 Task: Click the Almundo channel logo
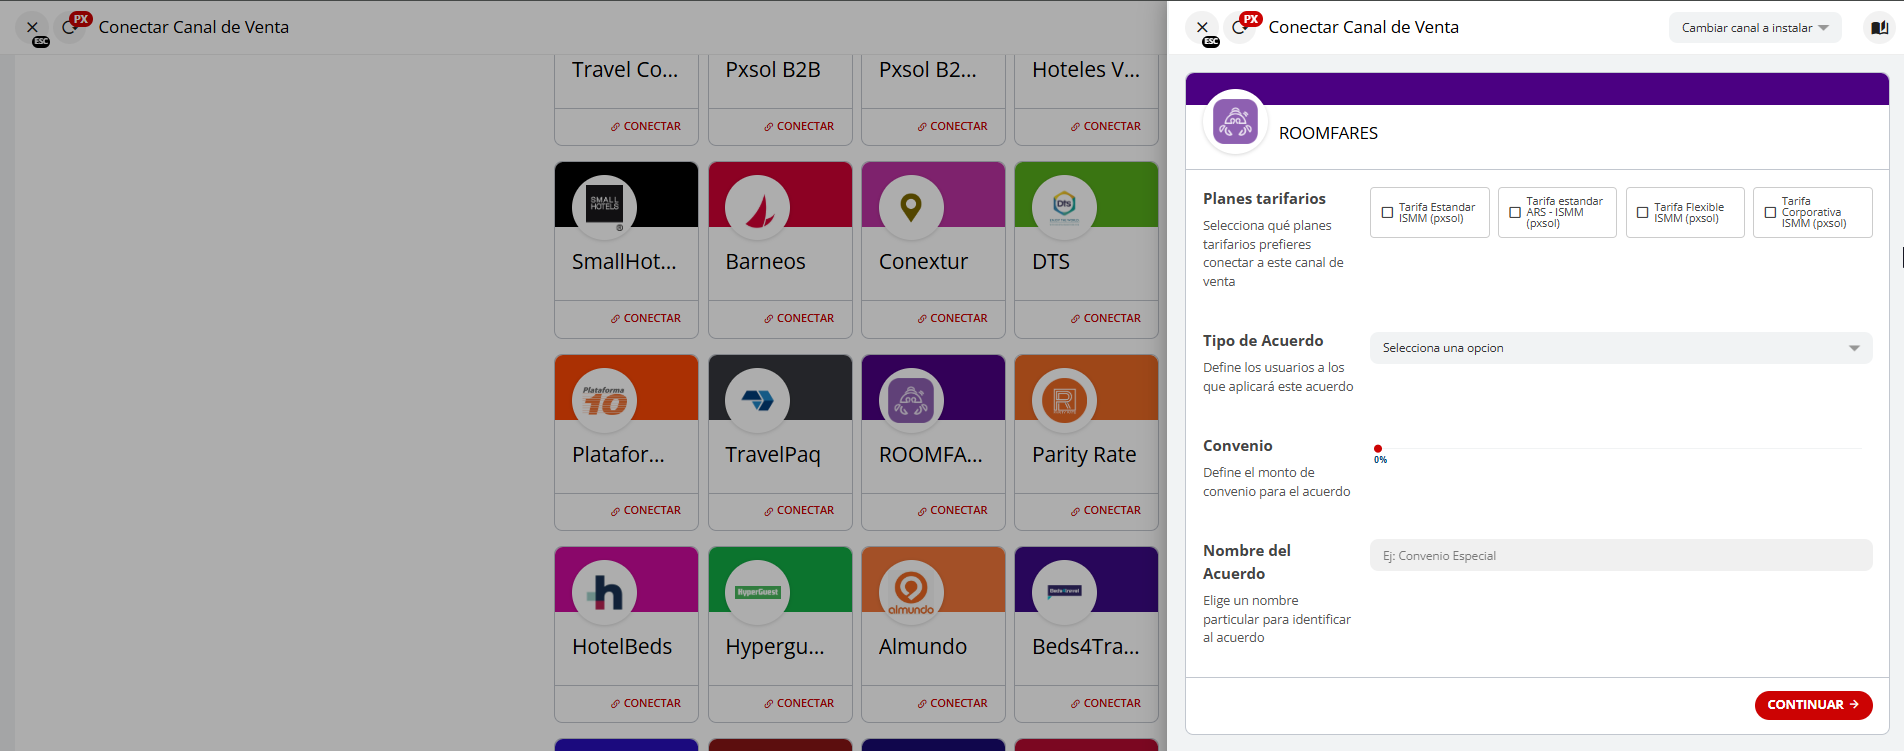point(911,592)
